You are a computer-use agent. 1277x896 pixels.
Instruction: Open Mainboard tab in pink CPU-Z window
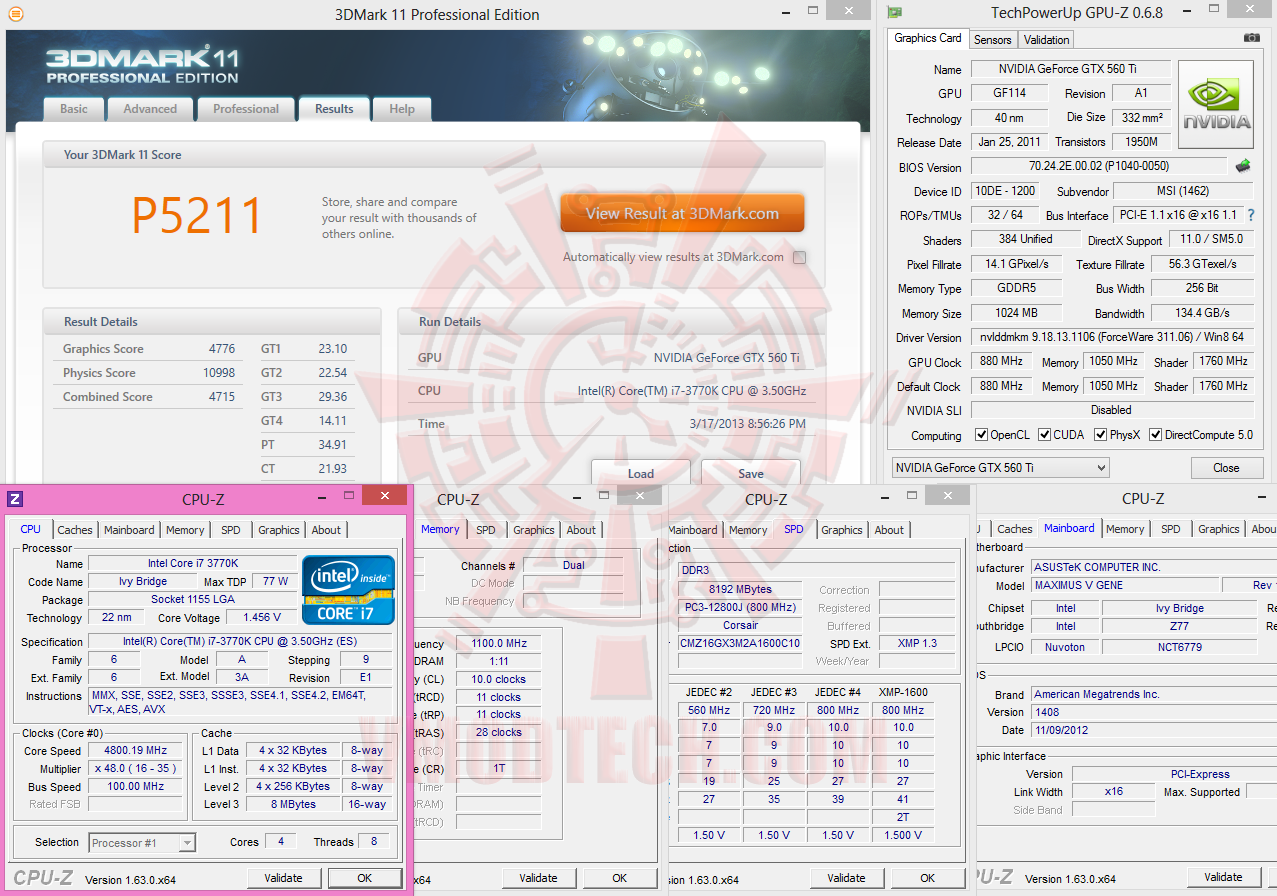point(130,530)
